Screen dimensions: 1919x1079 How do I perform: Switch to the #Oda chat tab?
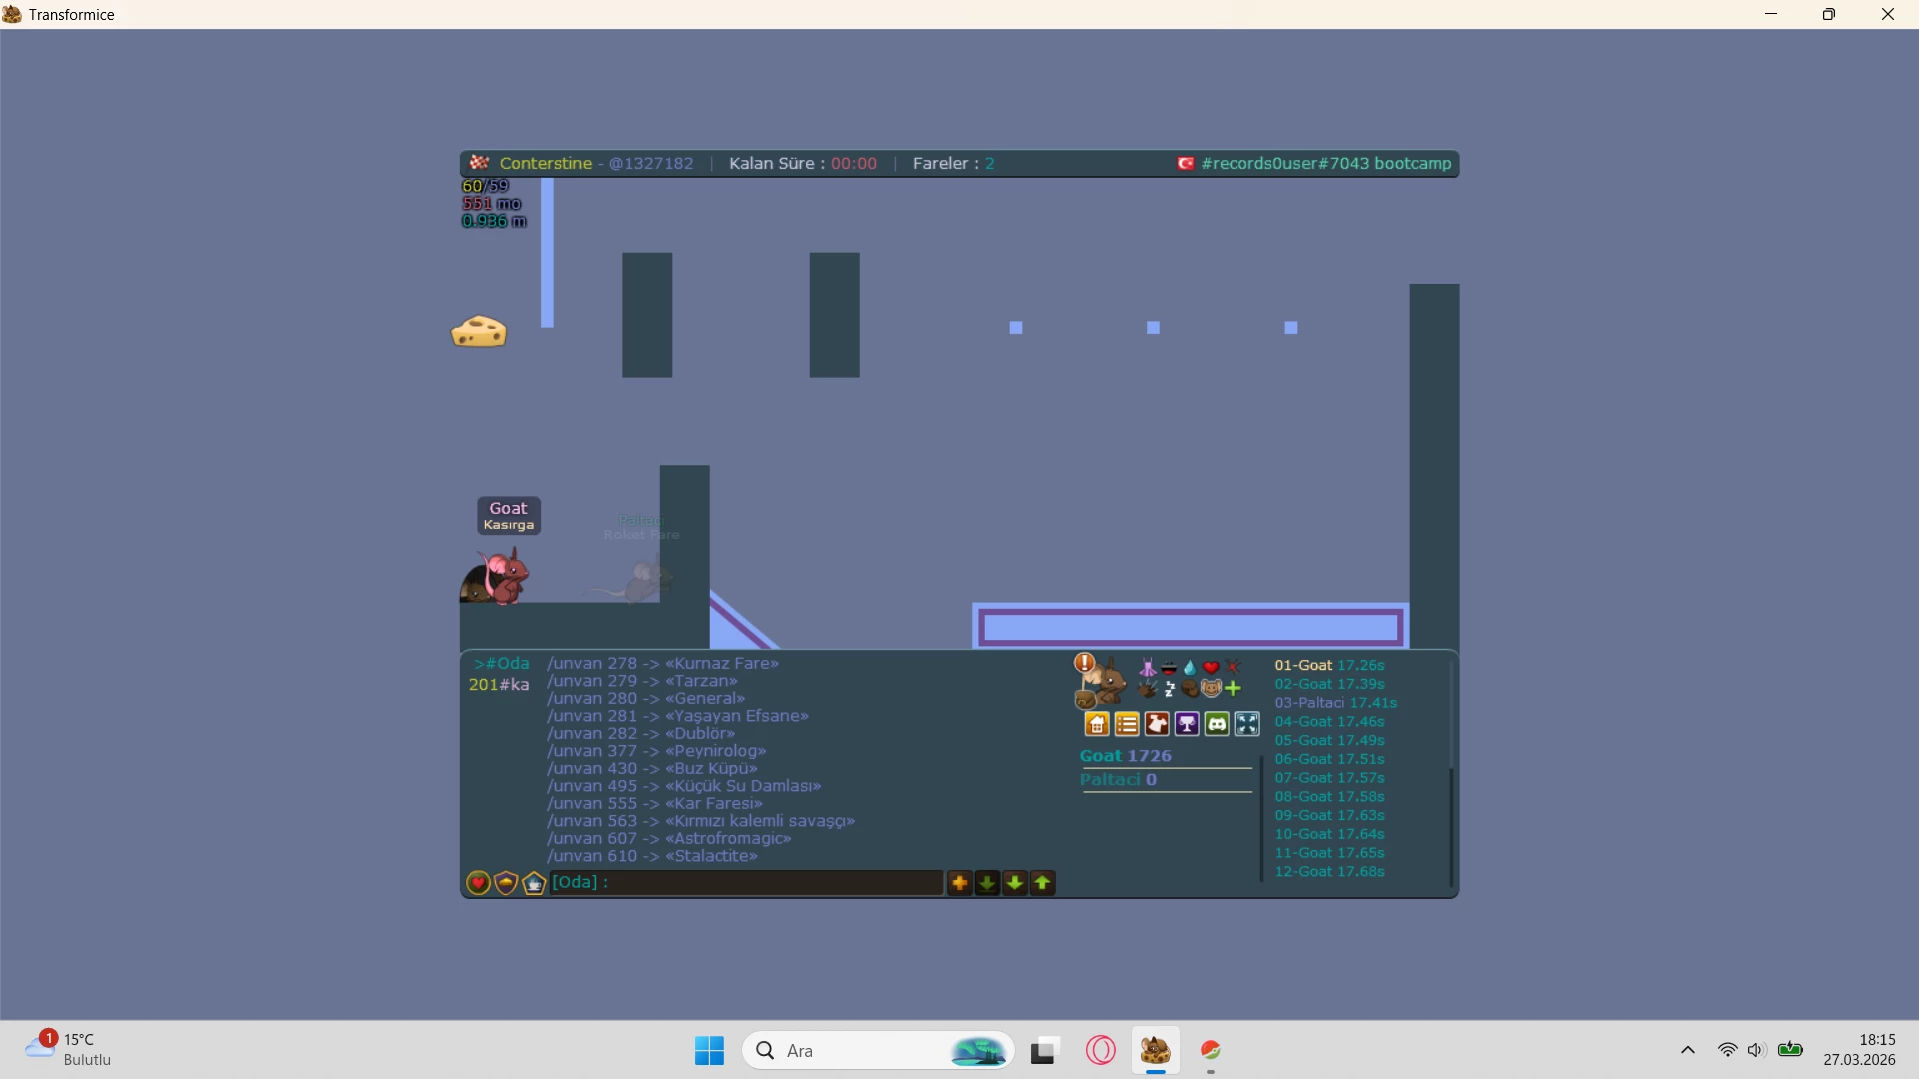(502, 664)
